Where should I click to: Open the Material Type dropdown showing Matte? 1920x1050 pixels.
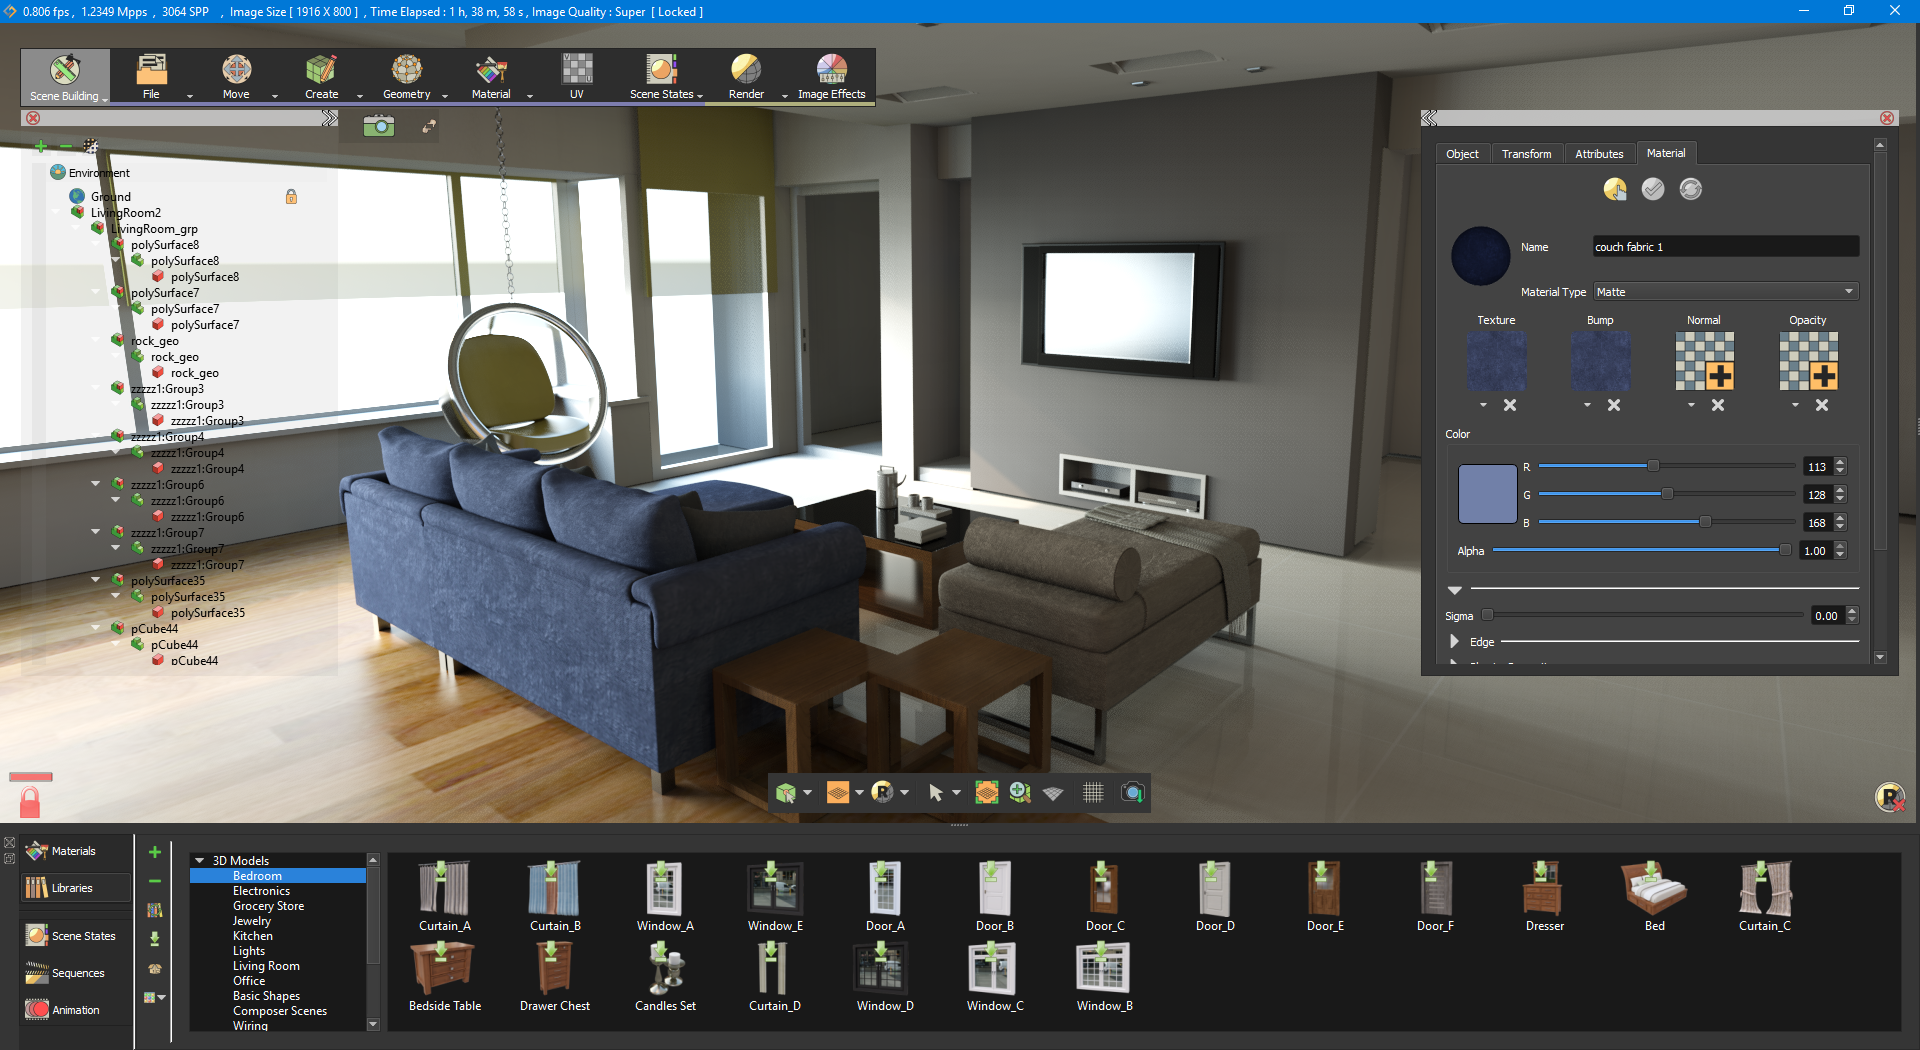(1725, 291)
